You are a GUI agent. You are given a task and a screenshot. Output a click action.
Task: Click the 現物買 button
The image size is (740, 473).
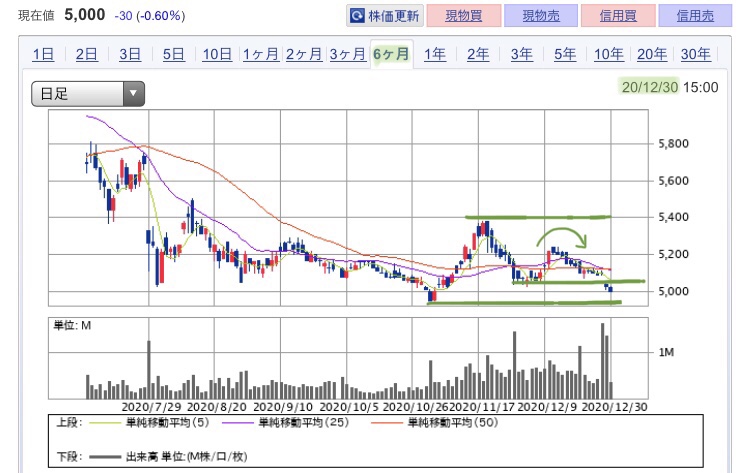coord(463,16)
